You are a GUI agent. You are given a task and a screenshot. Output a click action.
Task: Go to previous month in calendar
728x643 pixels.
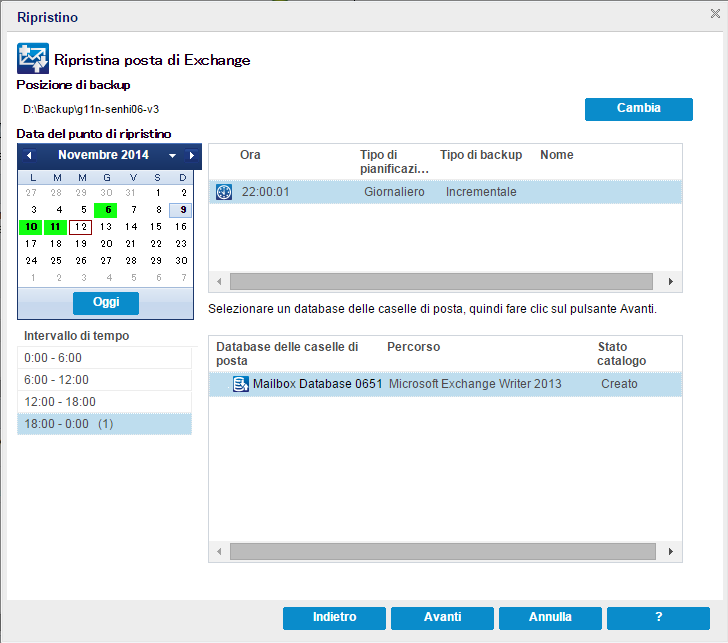pos(29,156)
